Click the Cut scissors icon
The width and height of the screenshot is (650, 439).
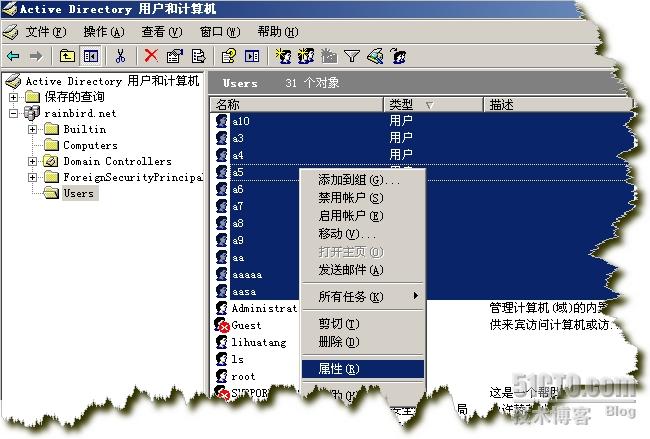click(x=121, y=56)
